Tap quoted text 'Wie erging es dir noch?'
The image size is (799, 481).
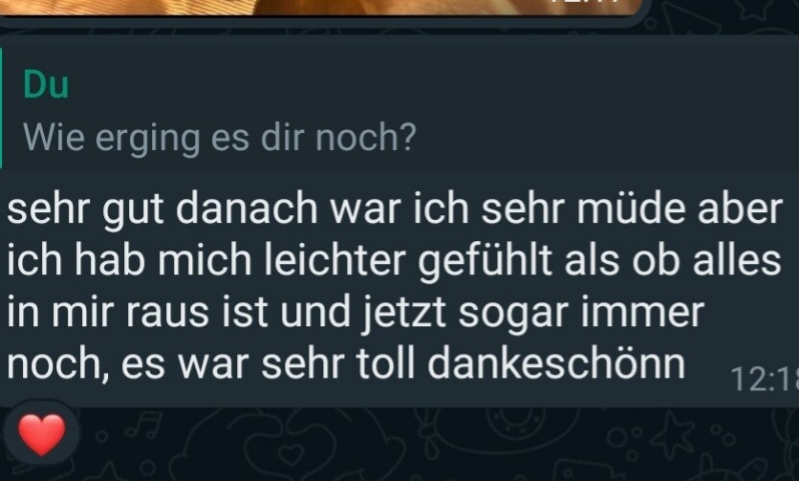[x=220, y=138]
